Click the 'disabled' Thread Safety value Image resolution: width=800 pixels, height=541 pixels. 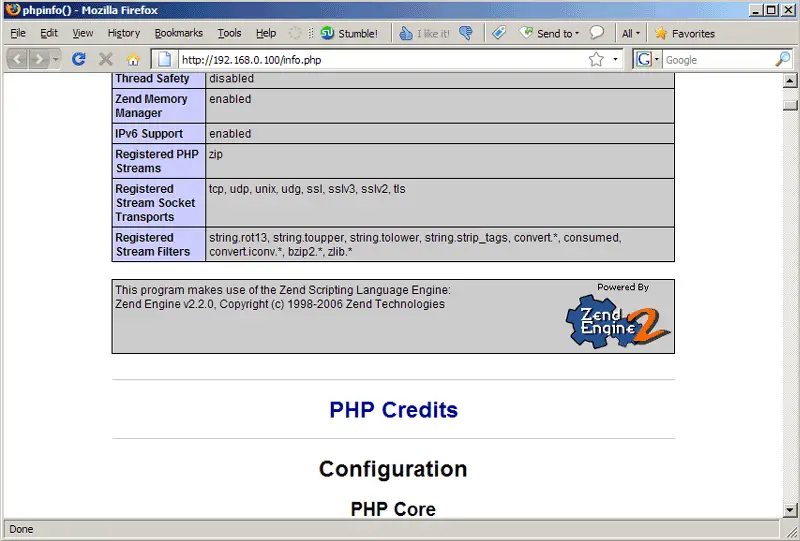[x=231, y=79]
